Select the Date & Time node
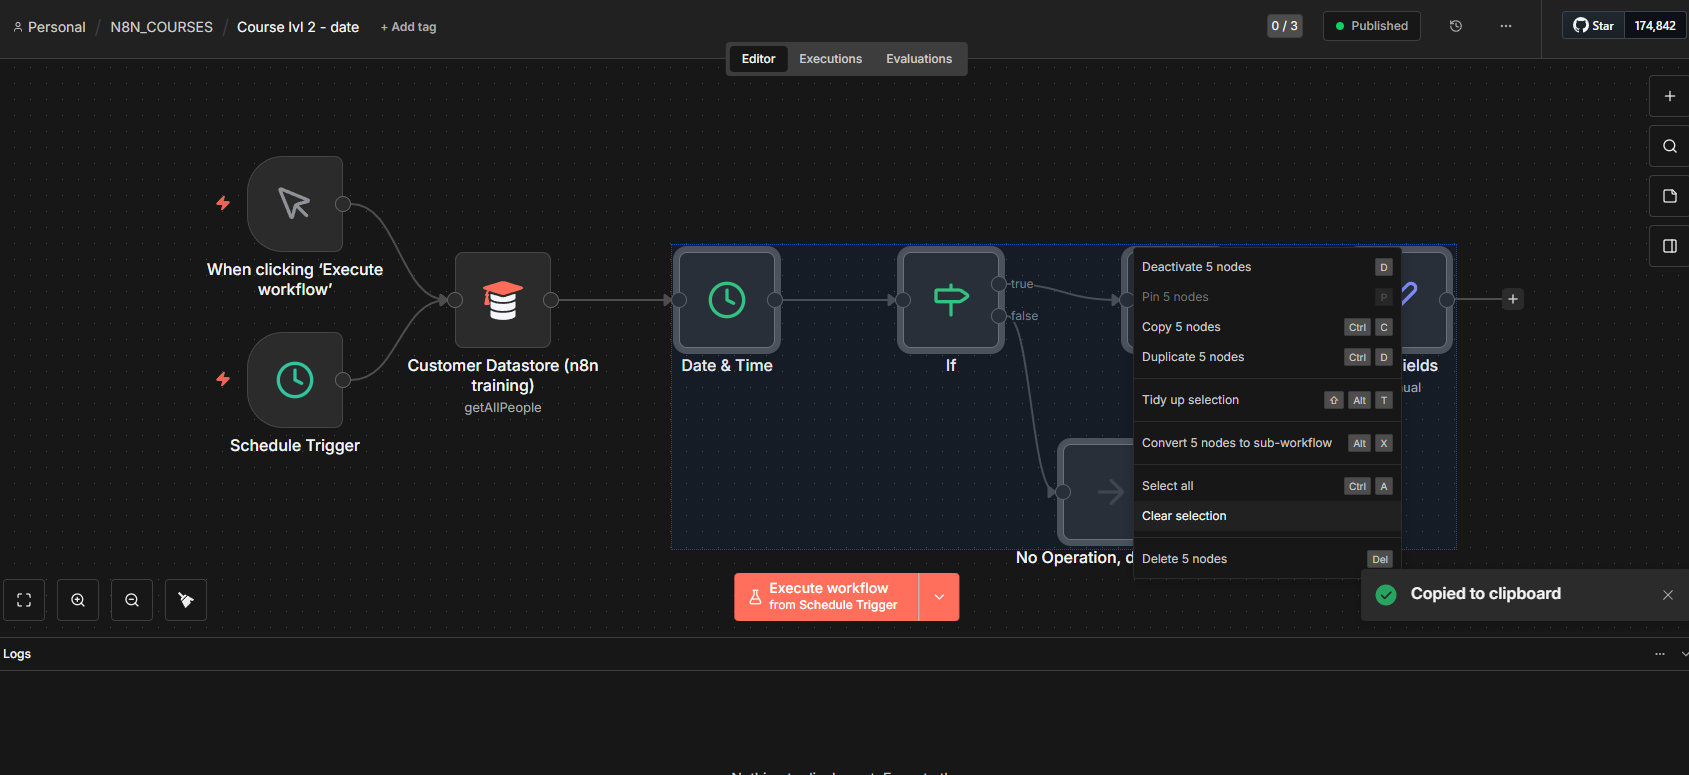Viewport: 1689px width, 775px height. pyautogui.click(x=727, y=300)
